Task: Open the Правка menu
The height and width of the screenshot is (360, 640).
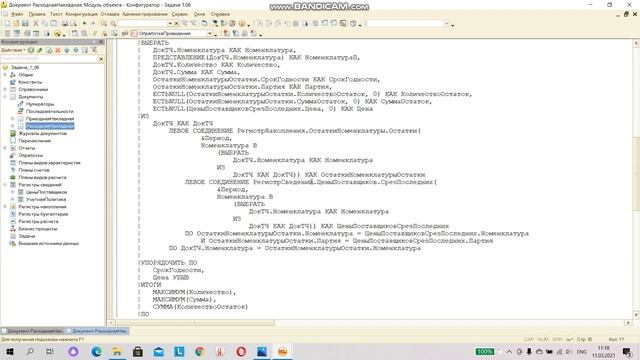Action: (x=37, y=14)
